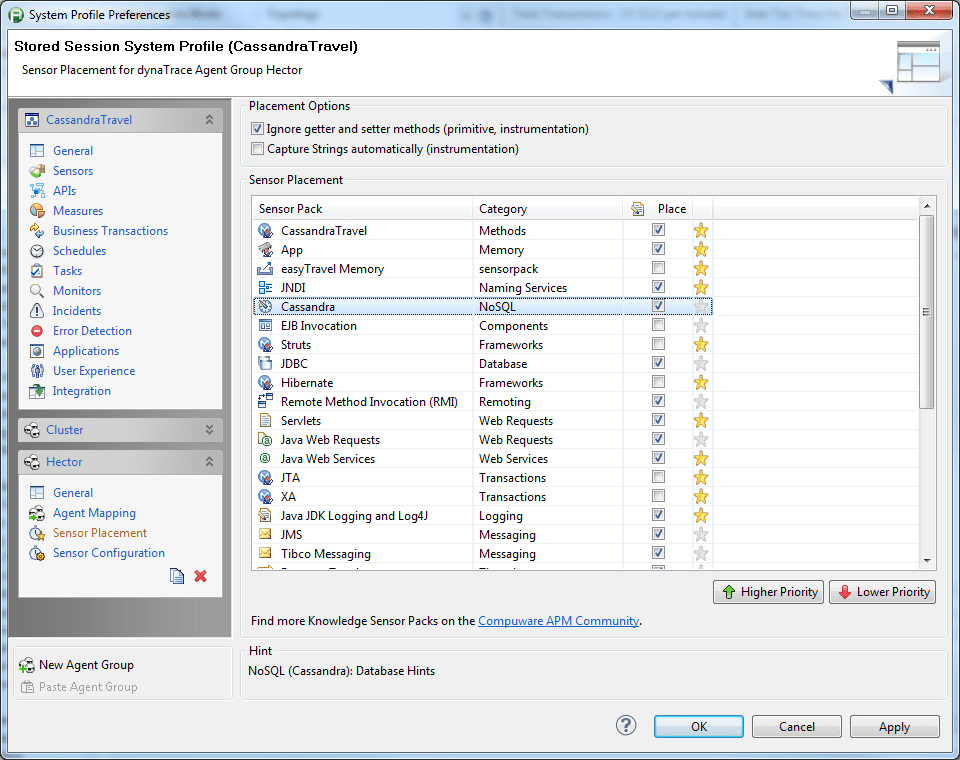Expand the Cluster sidebar section
This screenshot has height=760, width=960.
click(x=209, y=430)
